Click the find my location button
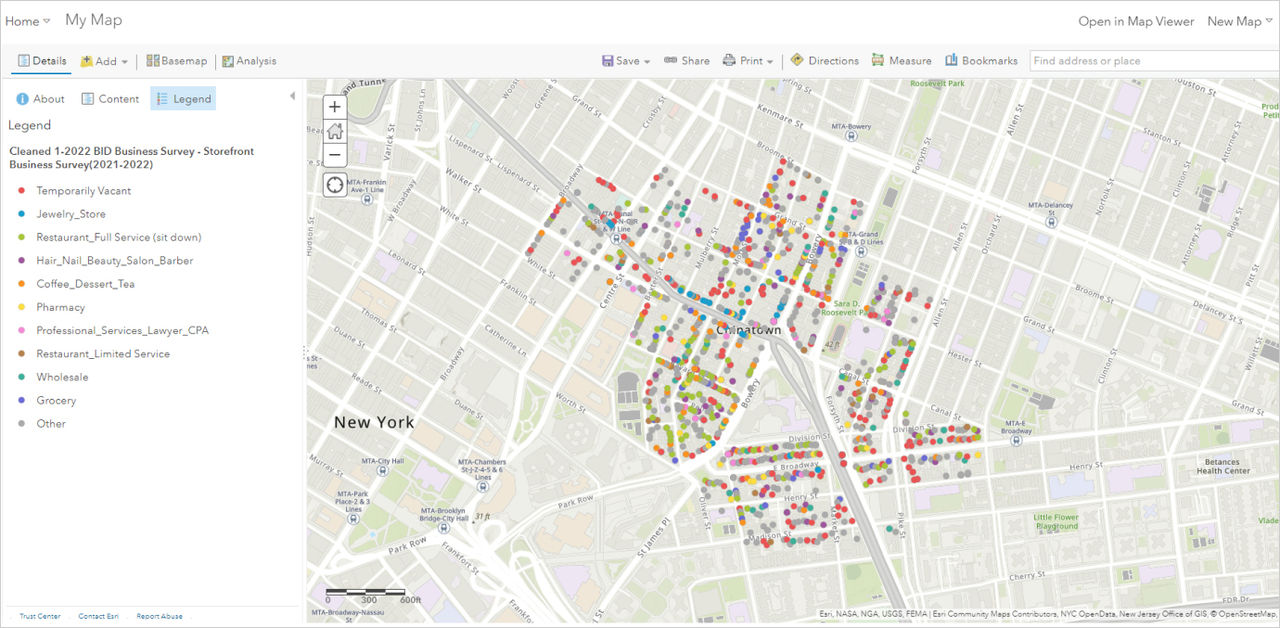This screenshot has height=628, width=1280. (x=335, y=185)
